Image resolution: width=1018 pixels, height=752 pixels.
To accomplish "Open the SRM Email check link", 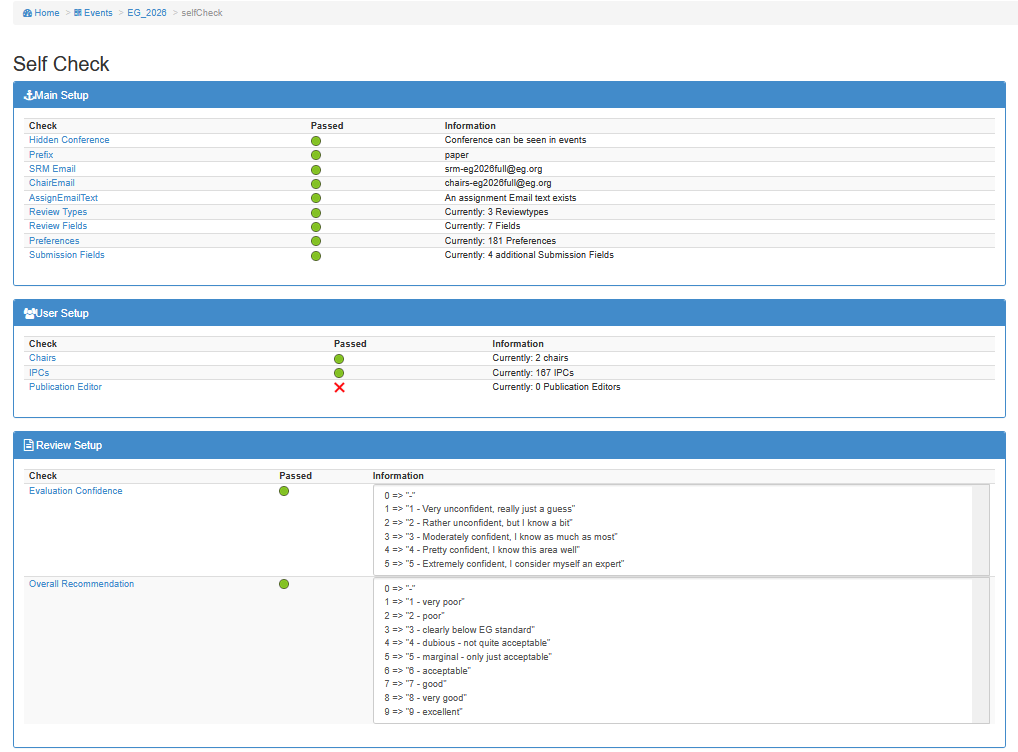I will [52, 169].
